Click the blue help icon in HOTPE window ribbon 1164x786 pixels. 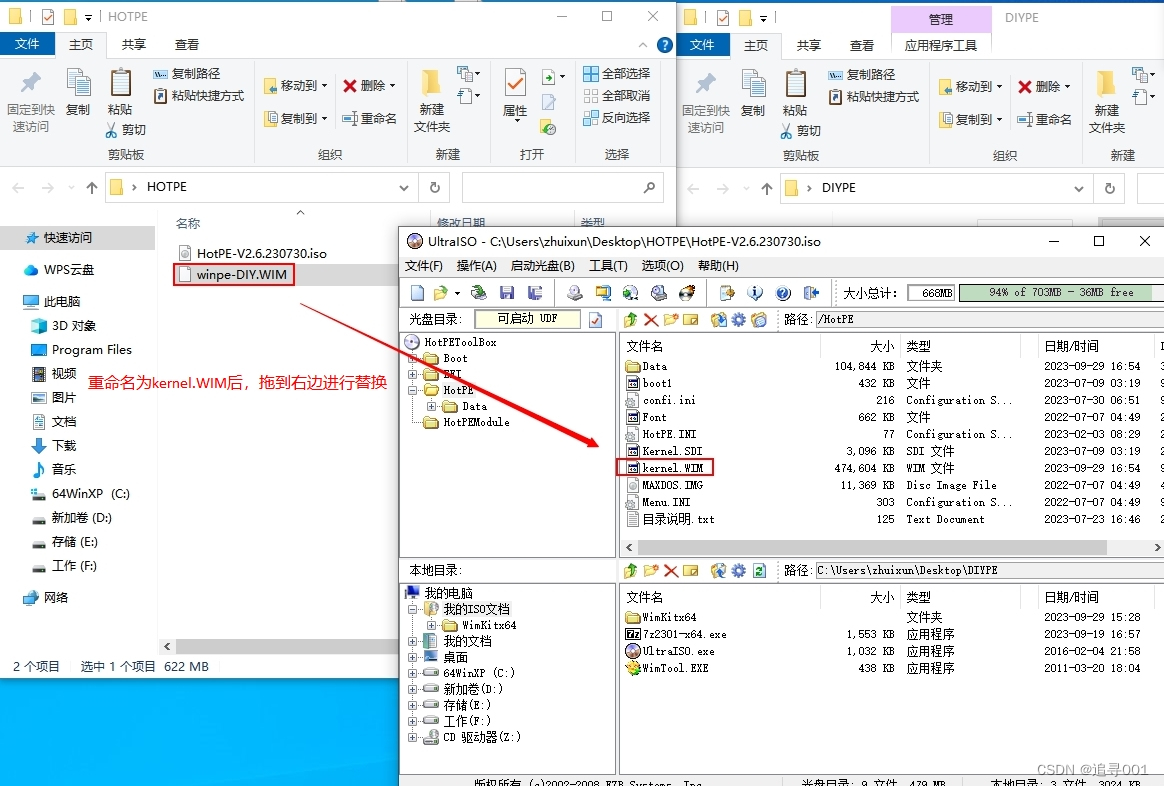point(664,45)
